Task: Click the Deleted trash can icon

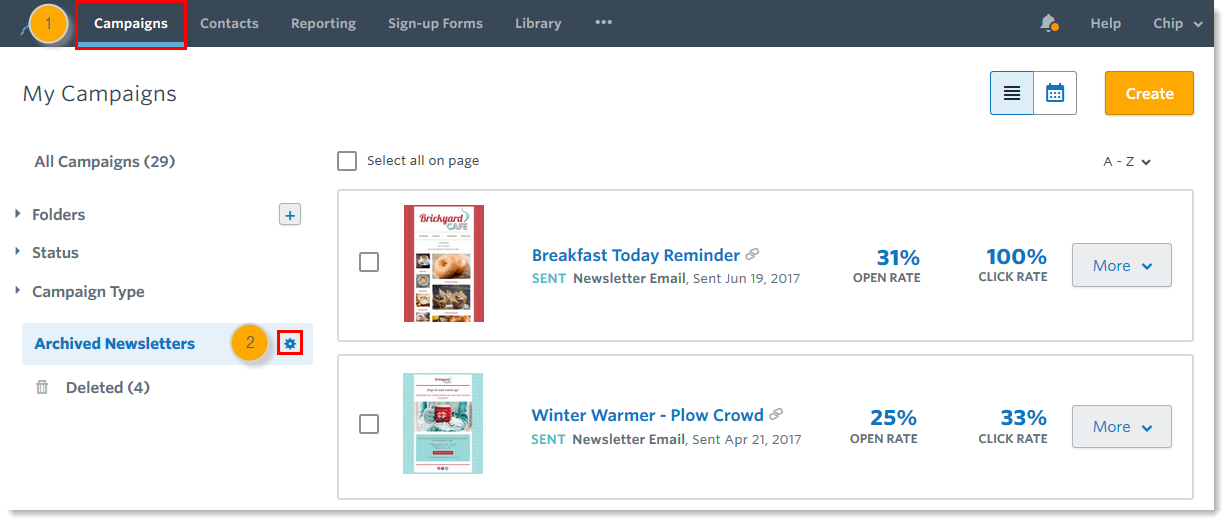Action: click(x=42, y=387)
